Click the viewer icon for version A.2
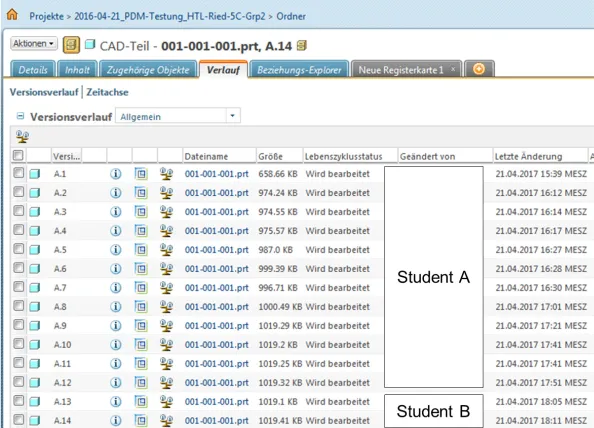 (141, 193)
